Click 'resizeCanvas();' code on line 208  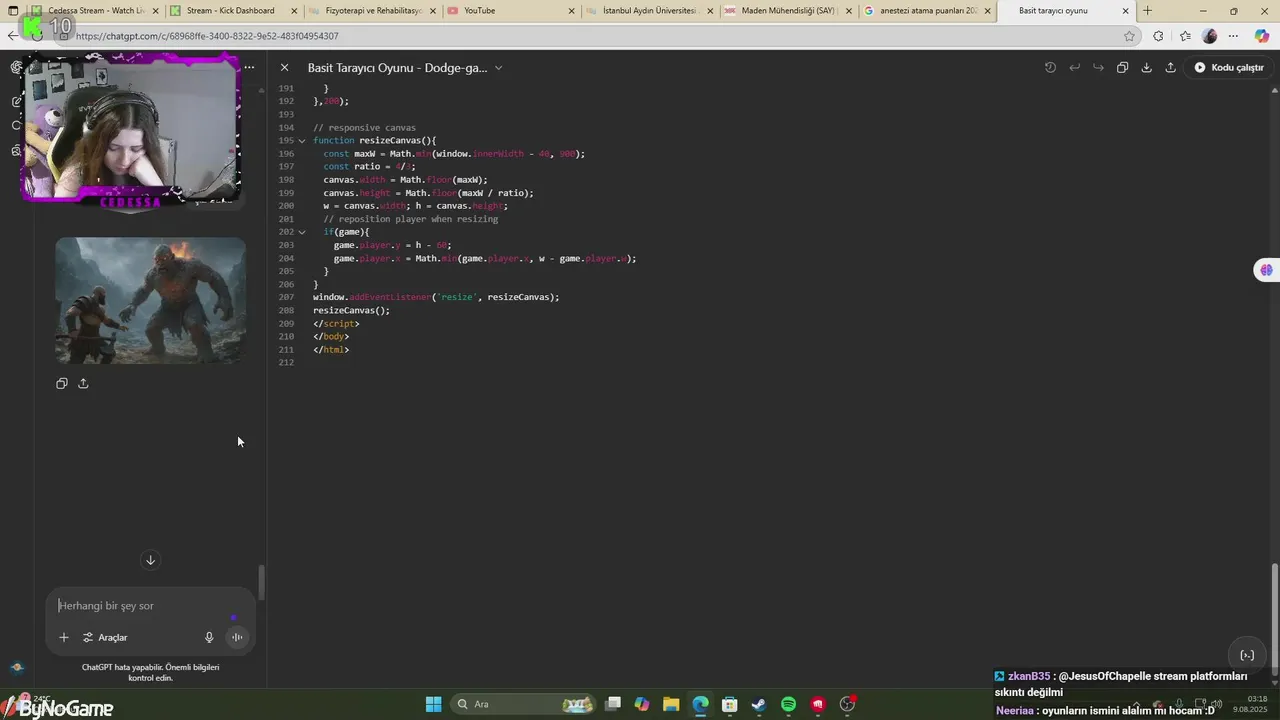tap(351, 310)
